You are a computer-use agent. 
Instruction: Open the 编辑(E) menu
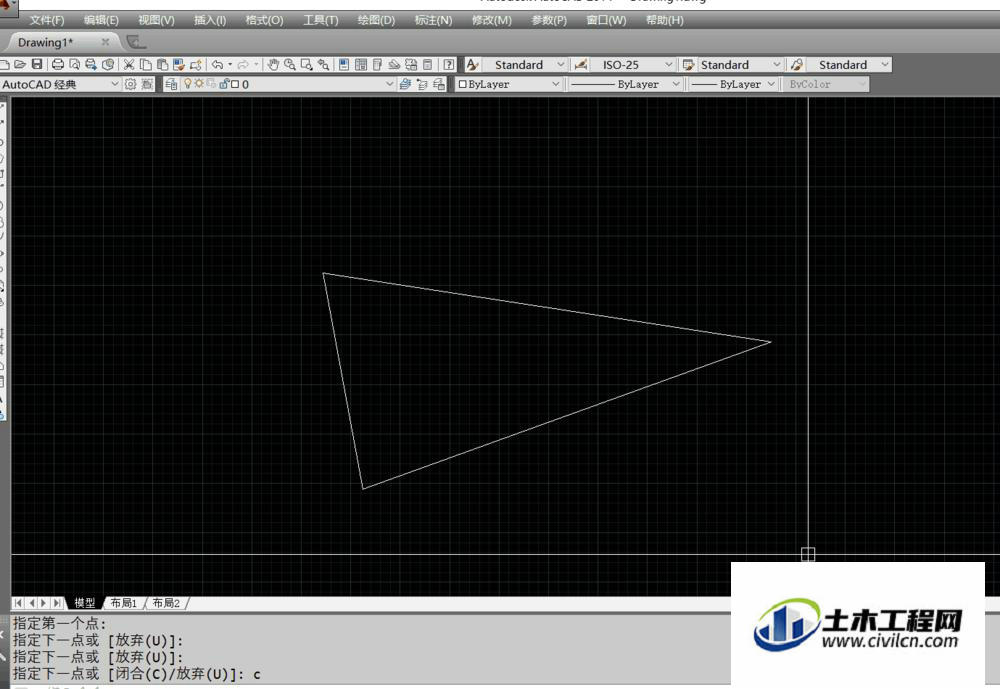pyautogui.click(x=101, y=20)
